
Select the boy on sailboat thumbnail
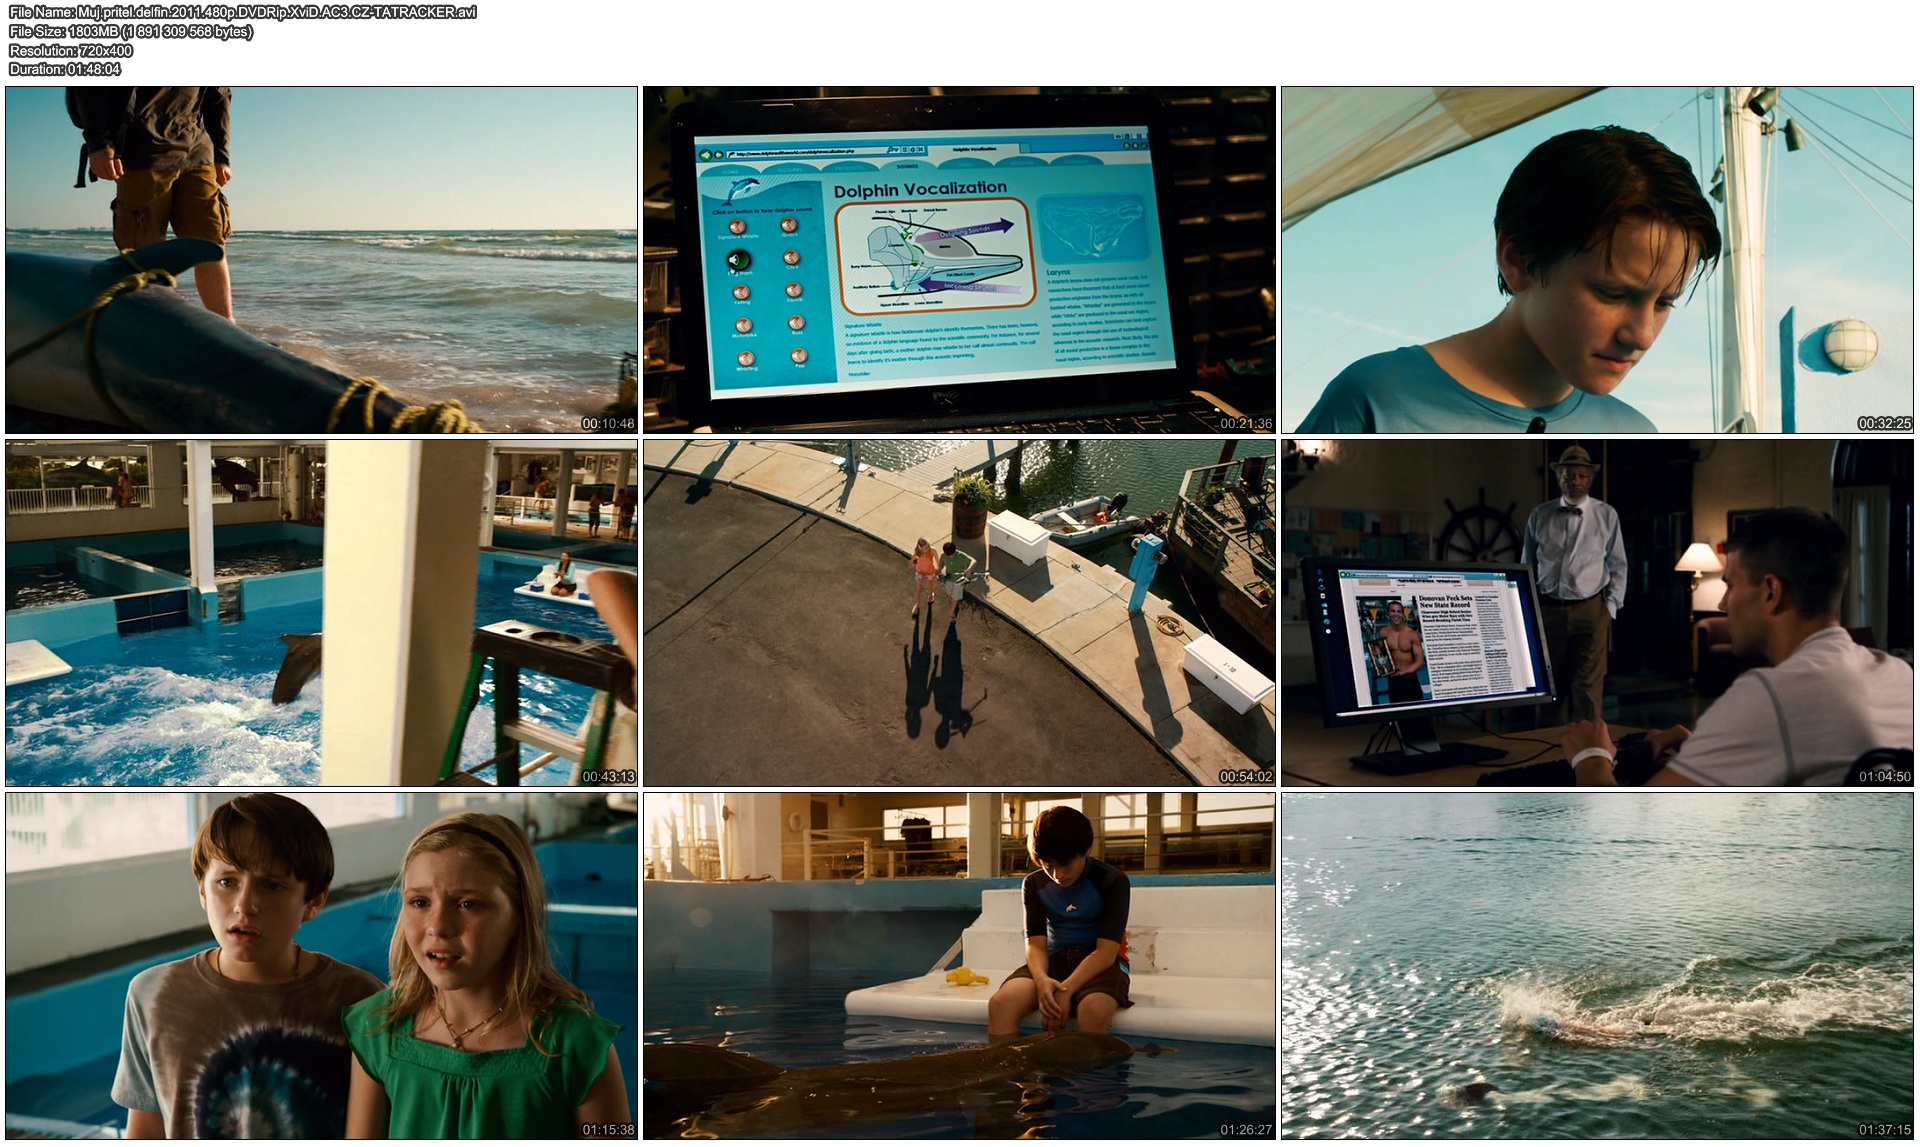pyautogui.click(x=1597, y=260)
